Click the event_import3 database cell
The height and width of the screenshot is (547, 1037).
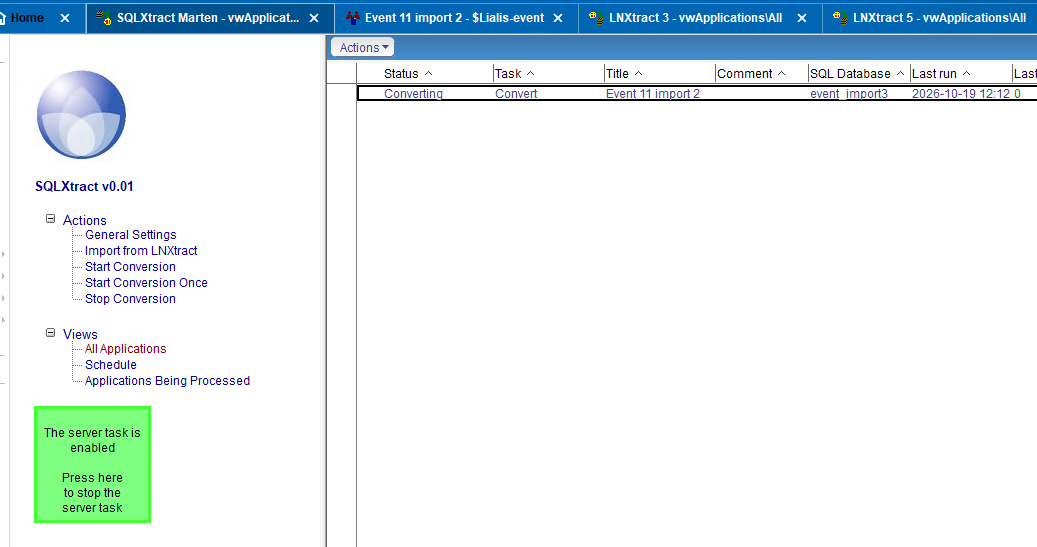coord(849,93)
